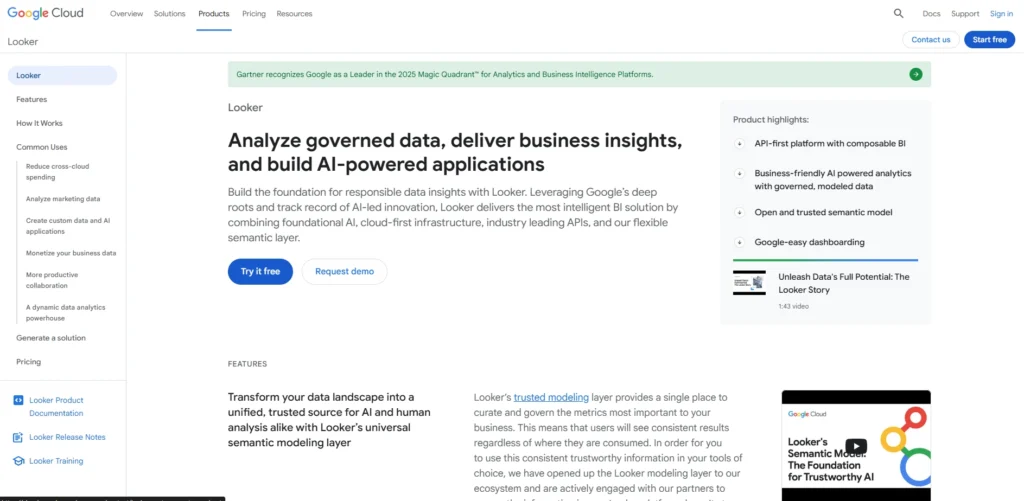Expand Google-easy dashboarding highlight arrow
Viewport: 1024px width, 501px height.
(x=739, y=242)
